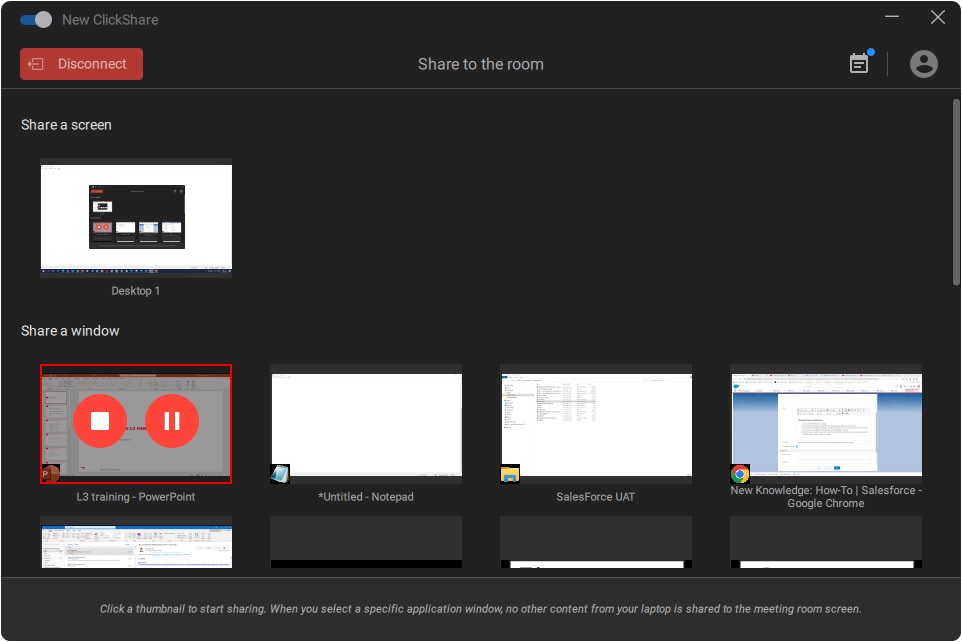The width and height of the screenshot is (962, 642).
Task: Stop sharing the PowerPoint window
Action: pos(100,421)
